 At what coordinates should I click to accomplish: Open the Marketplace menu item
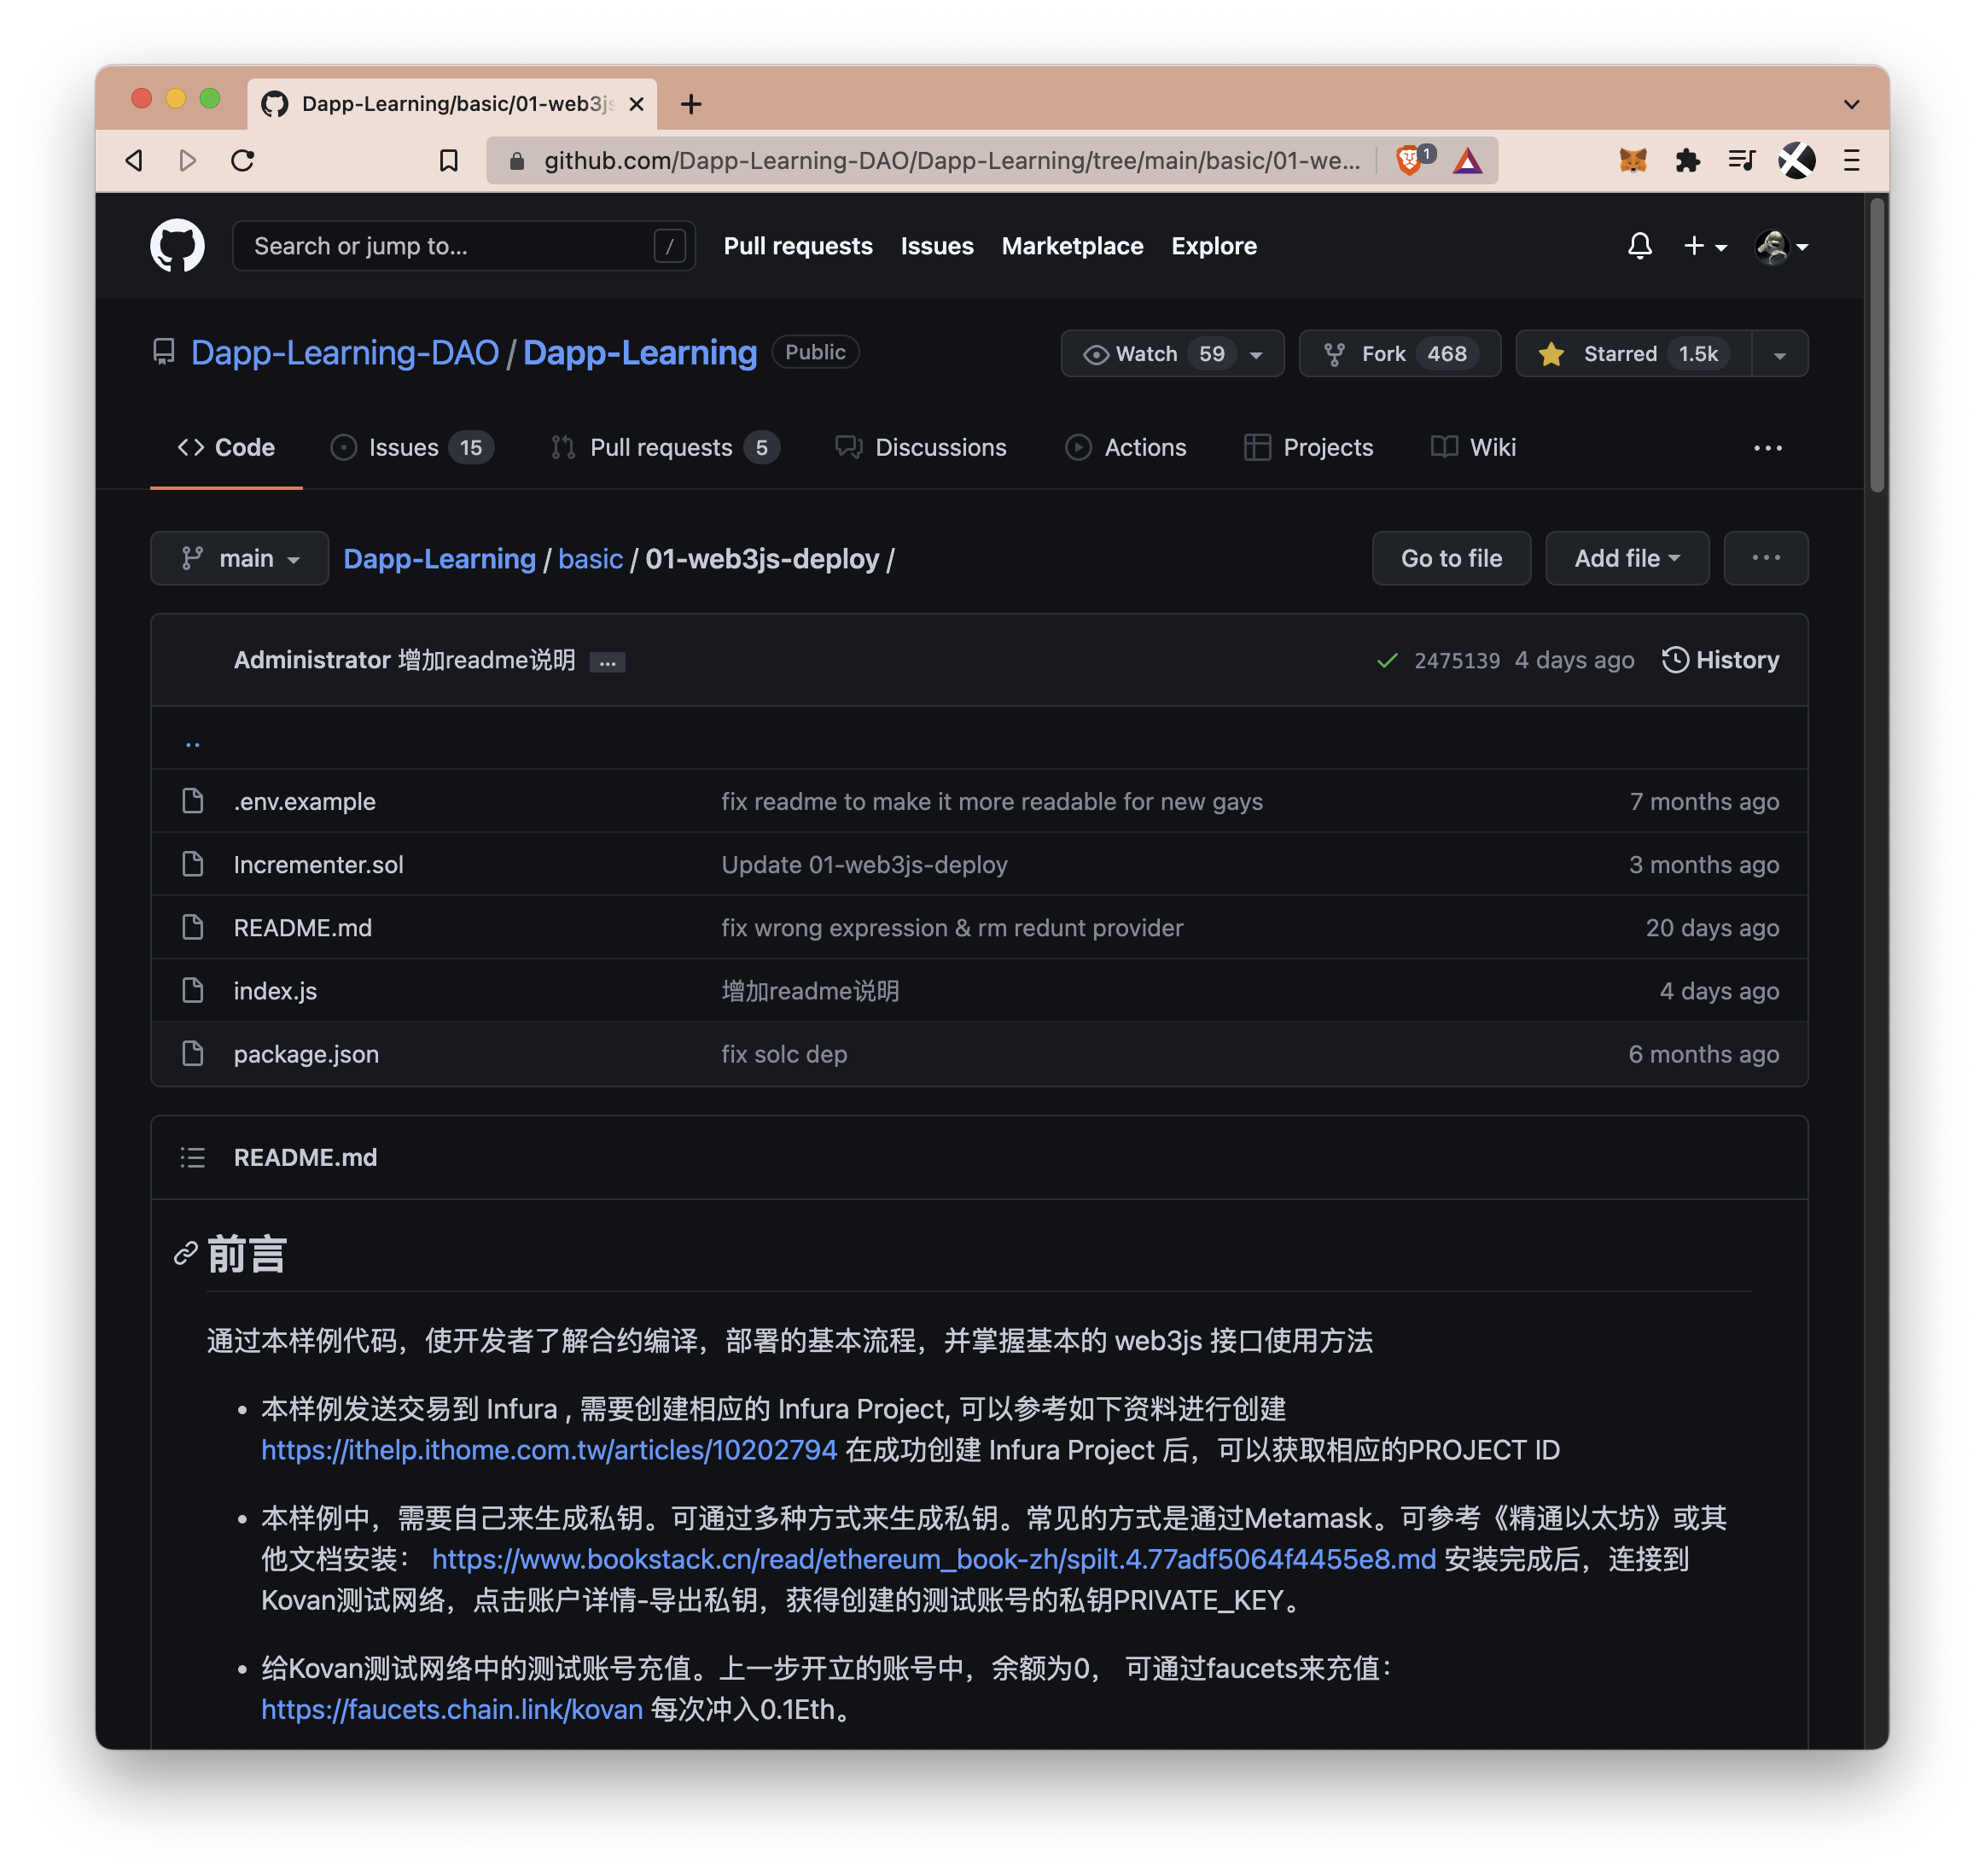[1072, 246]
